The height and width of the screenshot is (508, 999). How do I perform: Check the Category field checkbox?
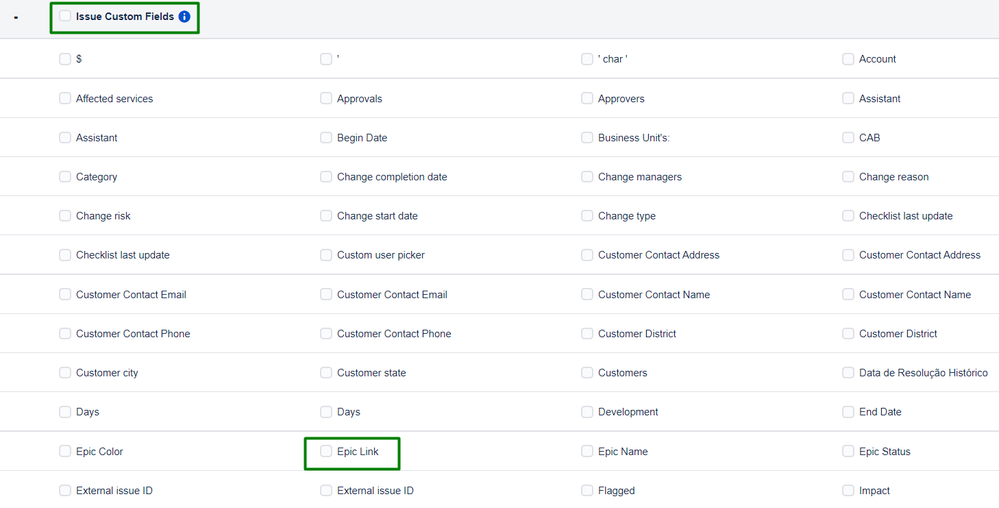click(x=65, y=177)
